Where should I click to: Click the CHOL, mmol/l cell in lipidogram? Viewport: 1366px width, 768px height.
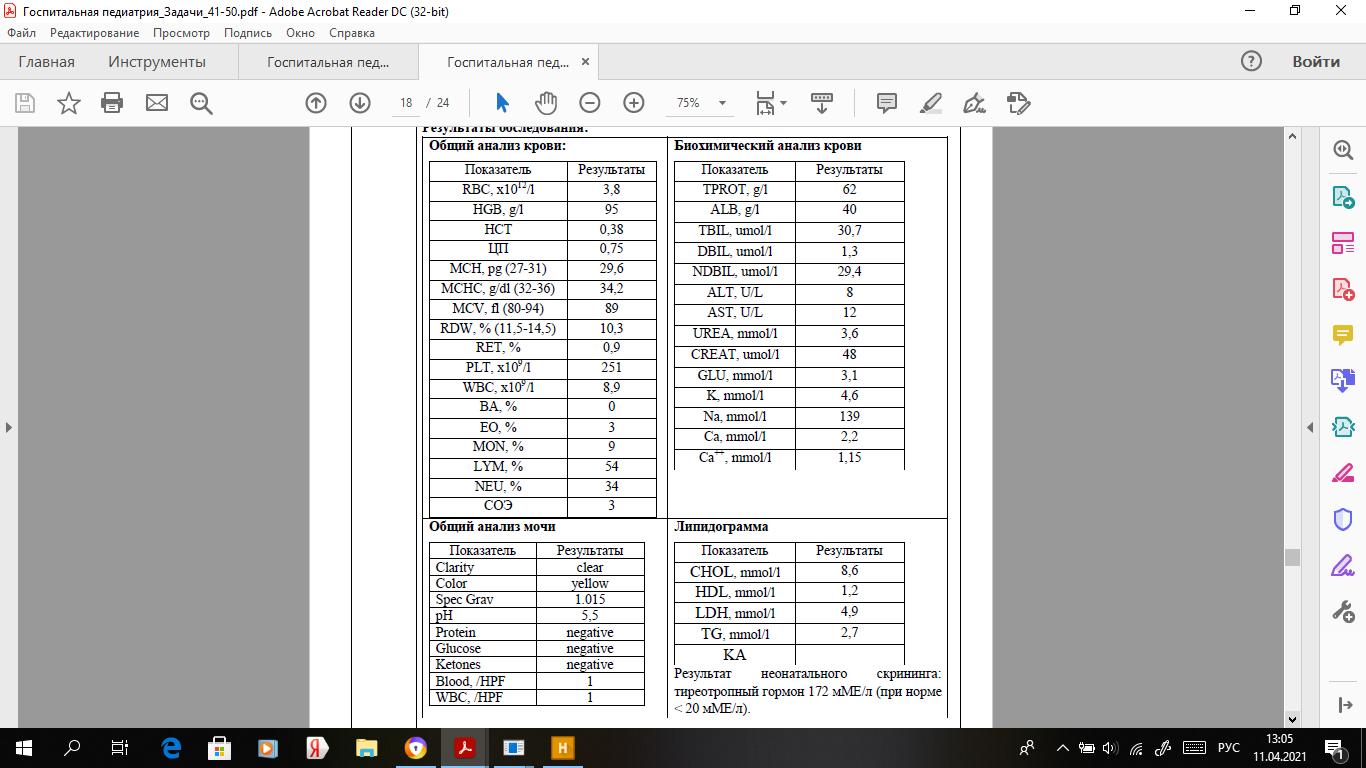[x=735, y=572]
